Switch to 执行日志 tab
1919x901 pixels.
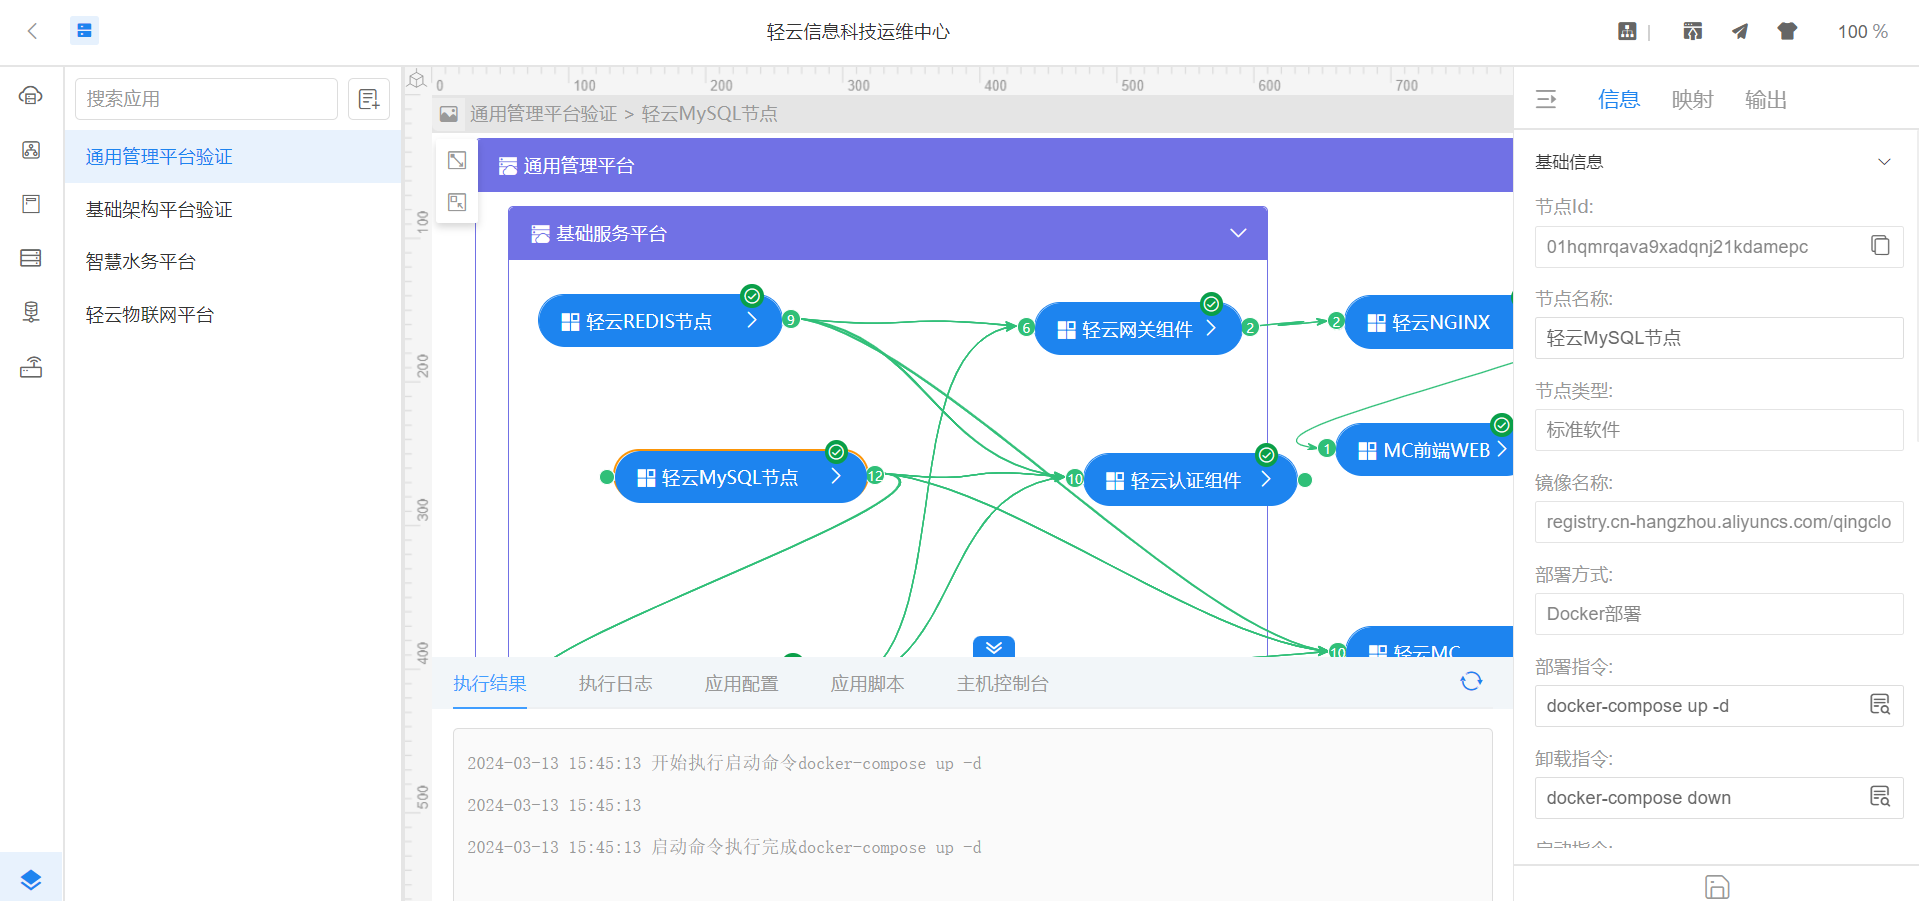pos(616,684)
